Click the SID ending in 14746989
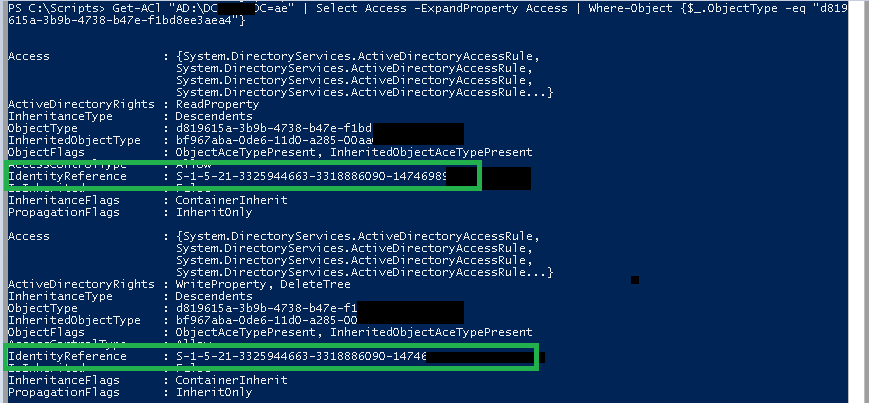Viewport: 869px width, 403px height. coord(311,176)
